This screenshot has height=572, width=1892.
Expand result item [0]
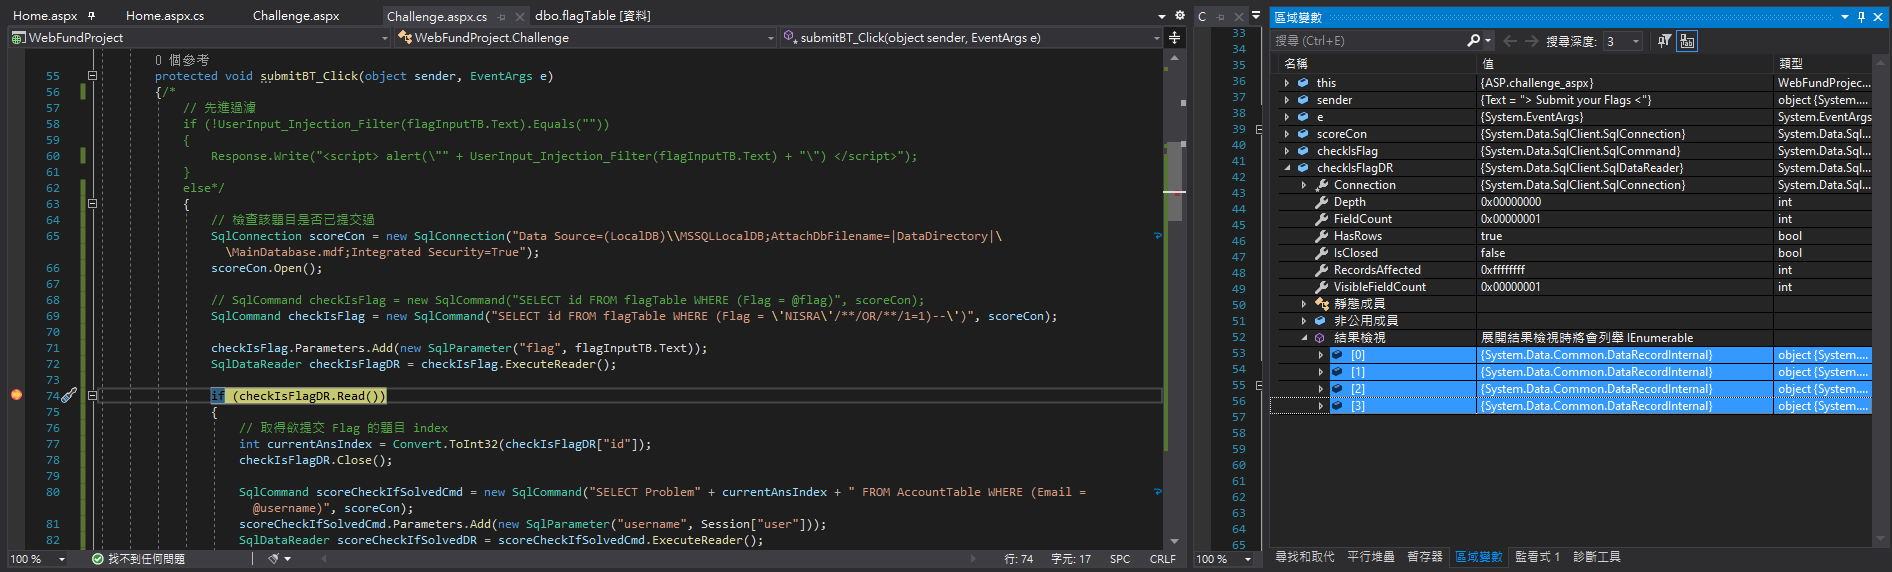(x=1321, y=355)
